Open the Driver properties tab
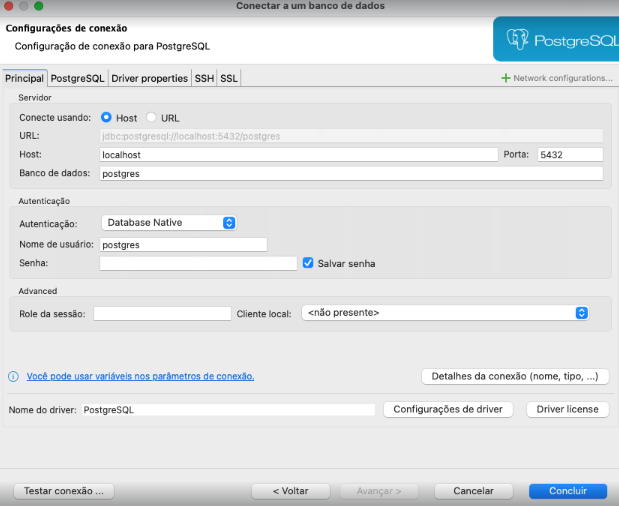 (x=150, y=78)
